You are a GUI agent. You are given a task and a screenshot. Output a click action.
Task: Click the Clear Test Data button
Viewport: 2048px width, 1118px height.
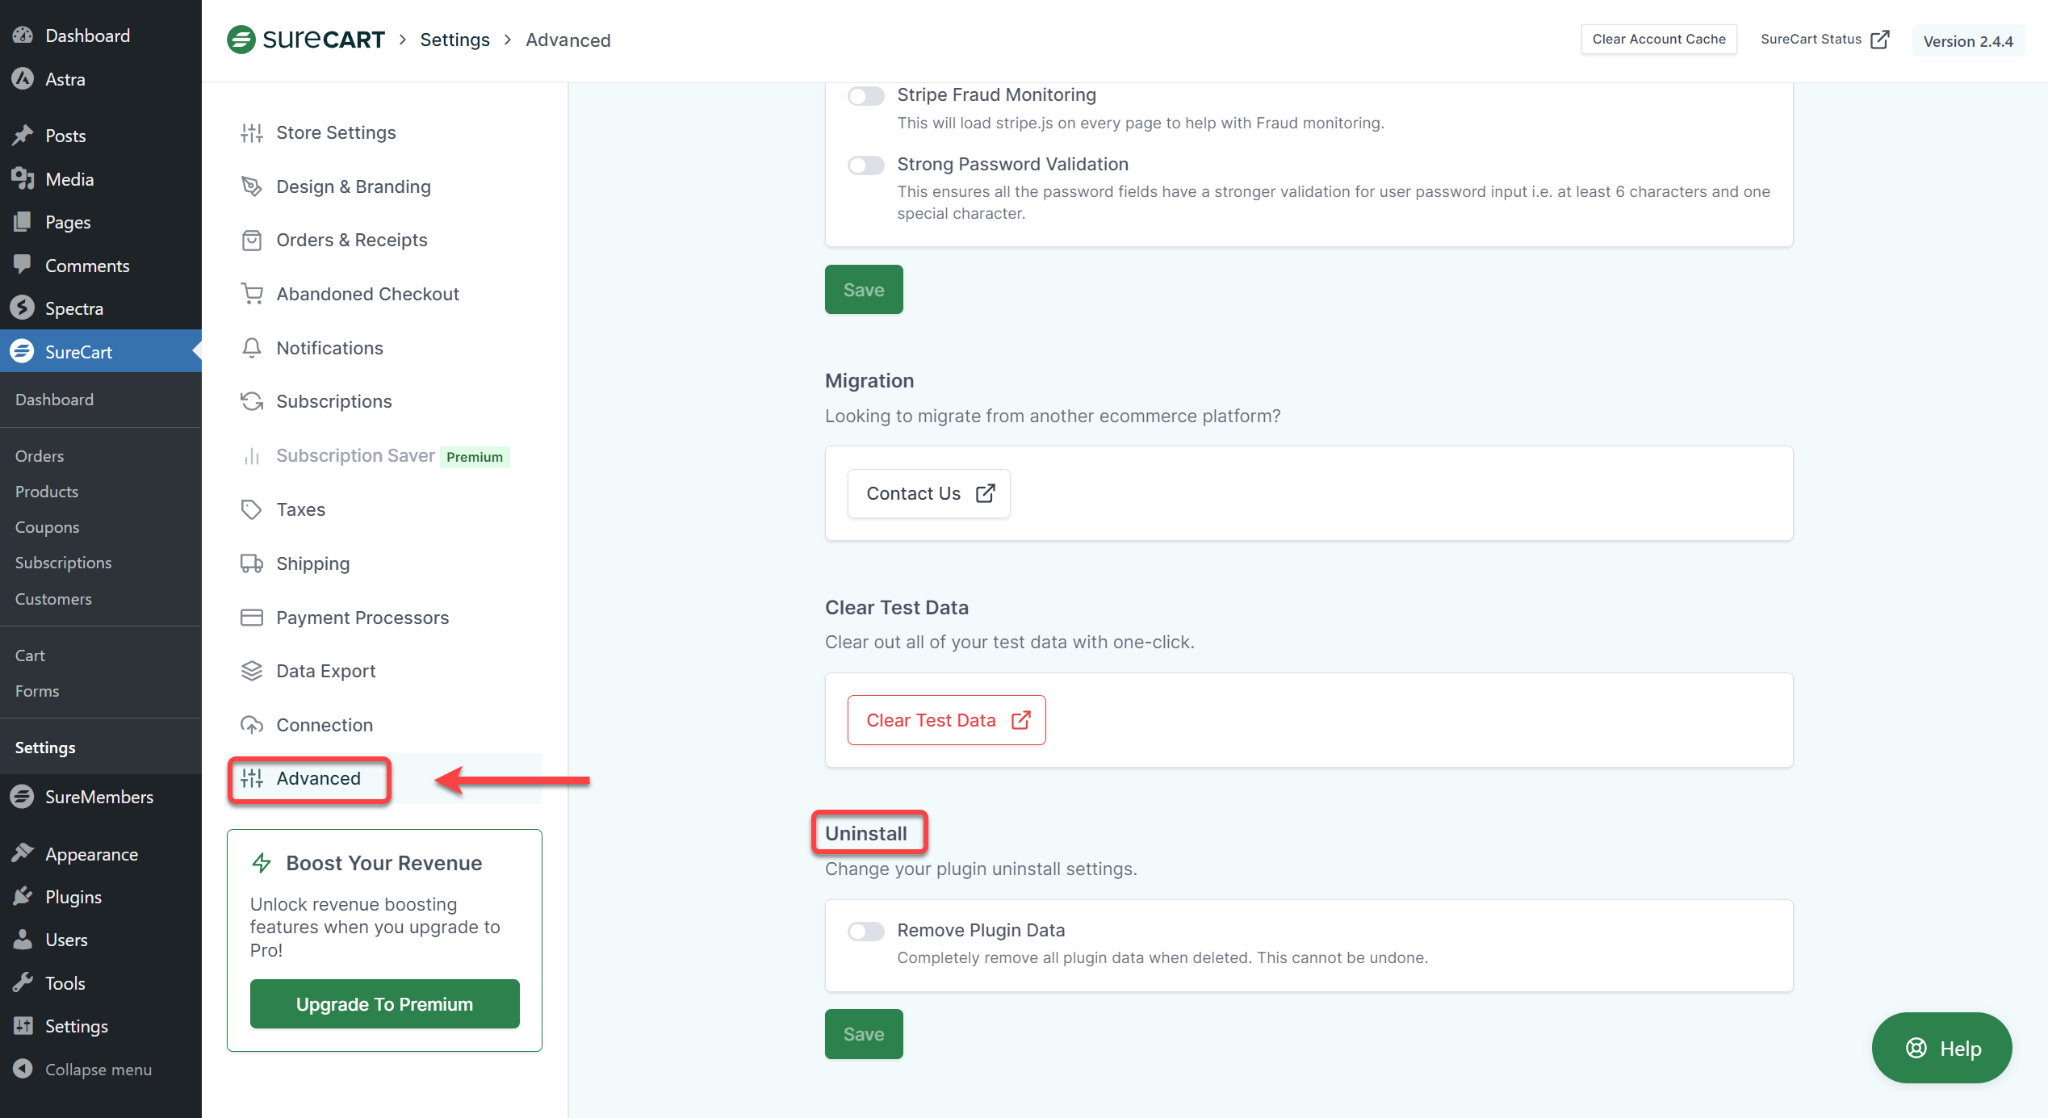tap(946, 720)
